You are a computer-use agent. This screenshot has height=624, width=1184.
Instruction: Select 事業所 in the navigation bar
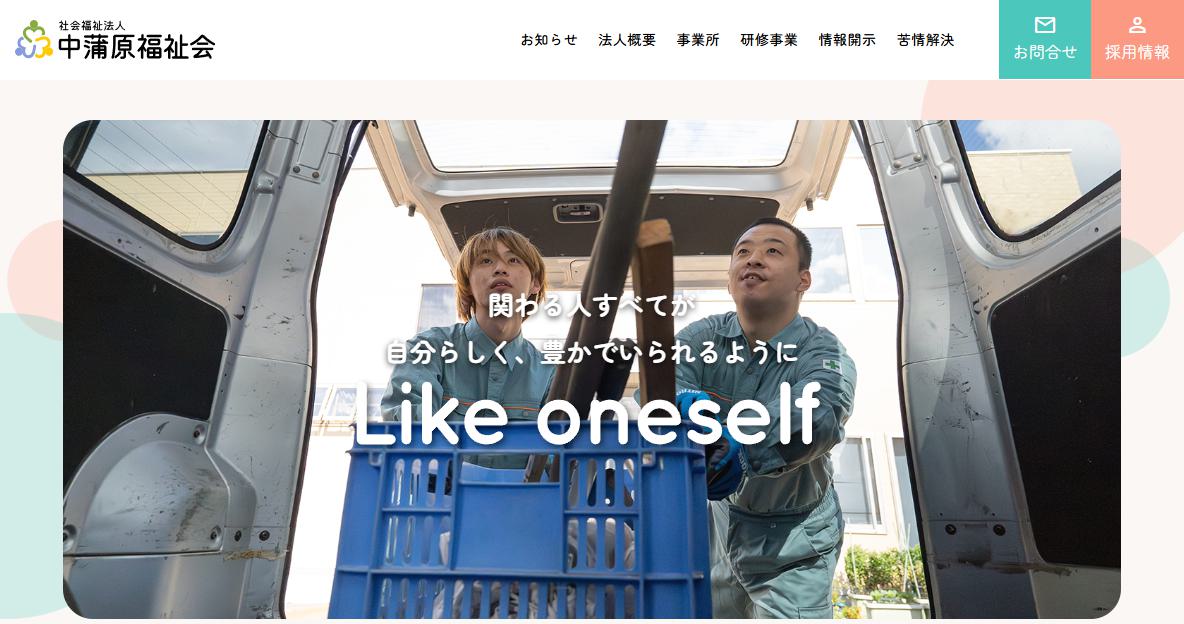pos(698,40)
